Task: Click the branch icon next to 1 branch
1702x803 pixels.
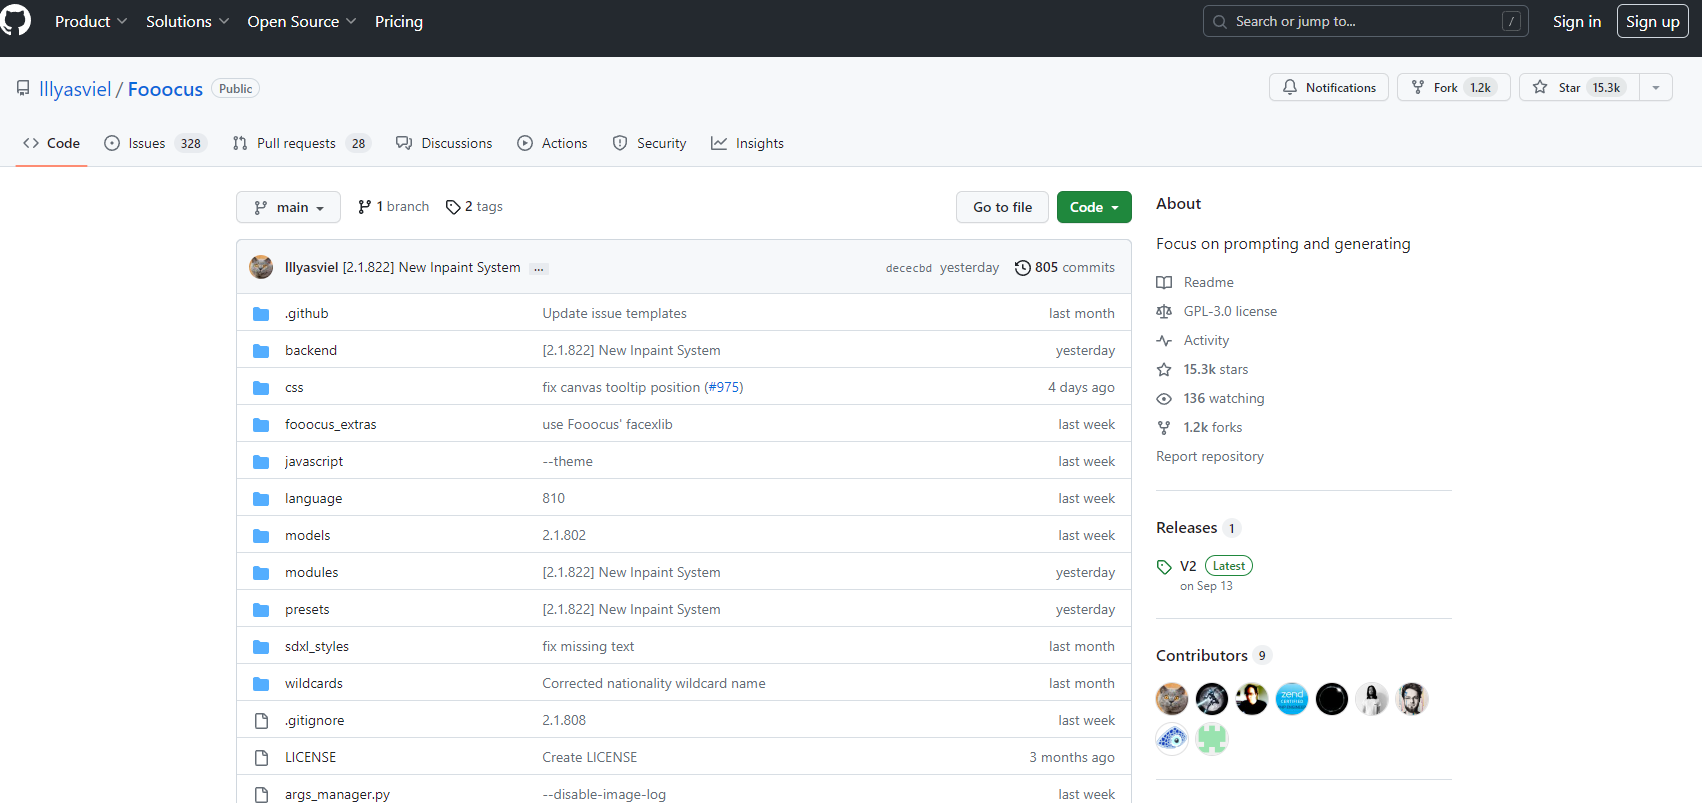Action: pos(365,207)
